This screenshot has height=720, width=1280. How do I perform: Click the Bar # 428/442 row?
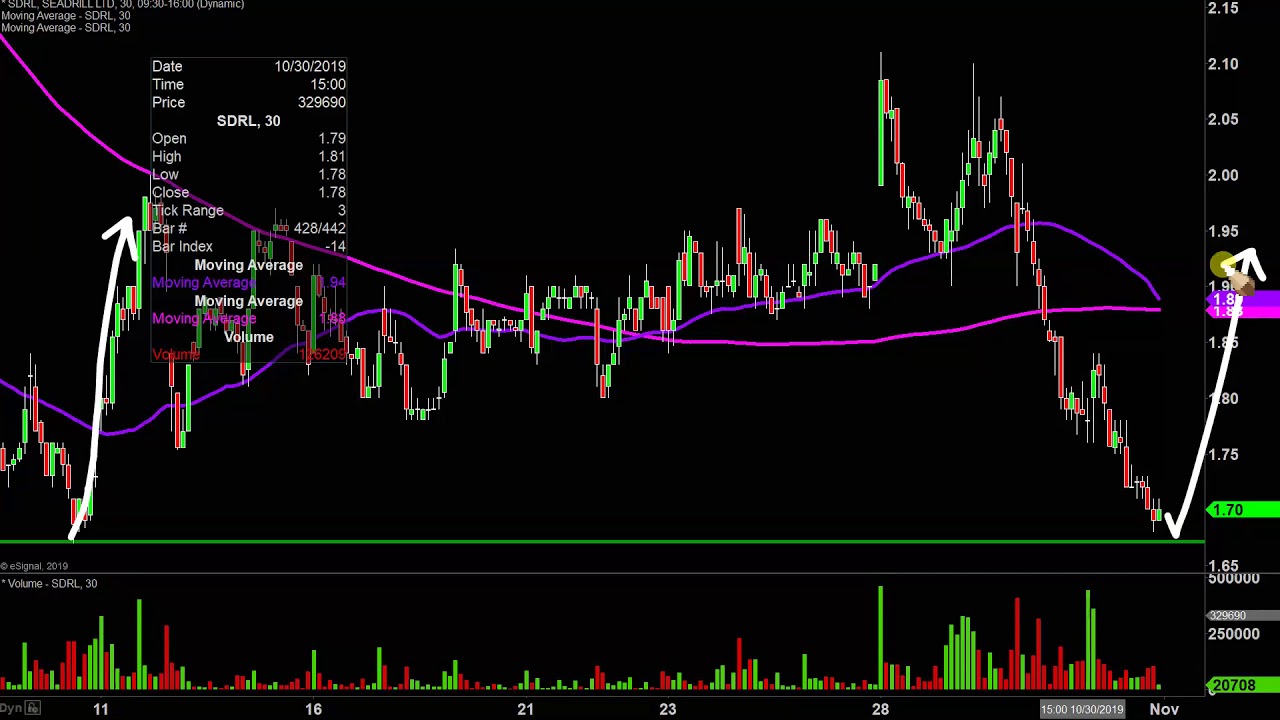248,228
